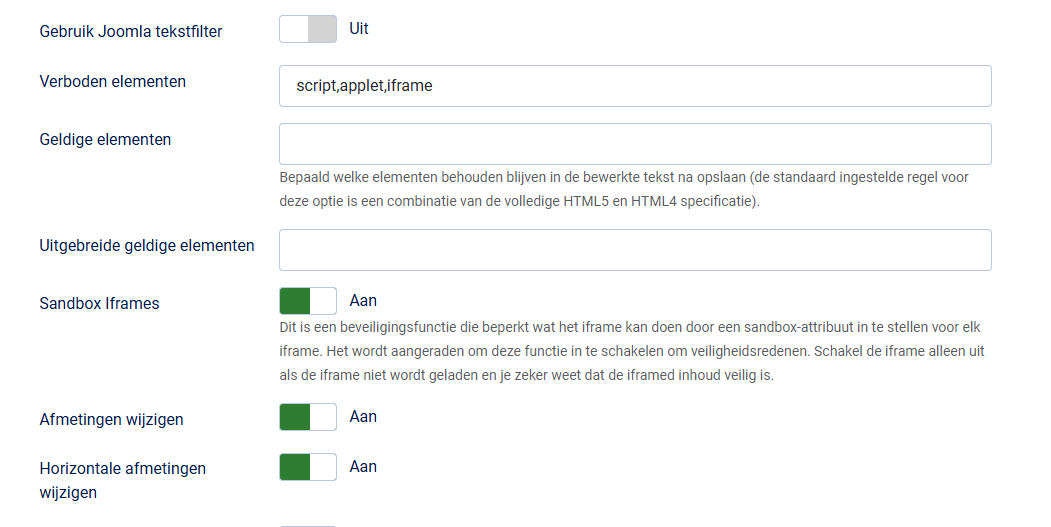Image resolution: width=1051 pixels, height=527 pixels.
Task: Click the Verboden elementen text field
Action: (635, 86)
